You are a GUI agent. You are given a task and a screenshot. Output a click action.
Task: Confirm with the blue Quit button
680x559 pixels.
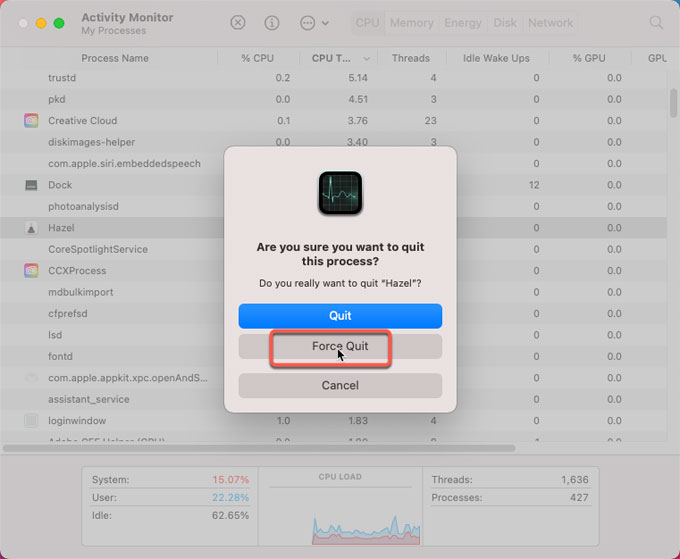pyautogui.click(x=340, y=316)
